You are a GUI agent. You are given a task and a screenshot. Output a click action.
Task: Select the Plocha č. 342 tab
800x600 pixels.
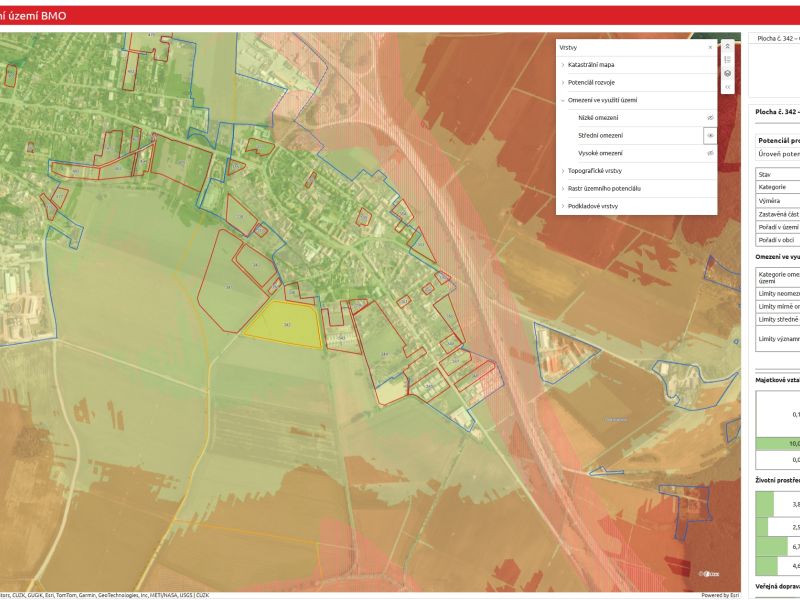[777, 38]
